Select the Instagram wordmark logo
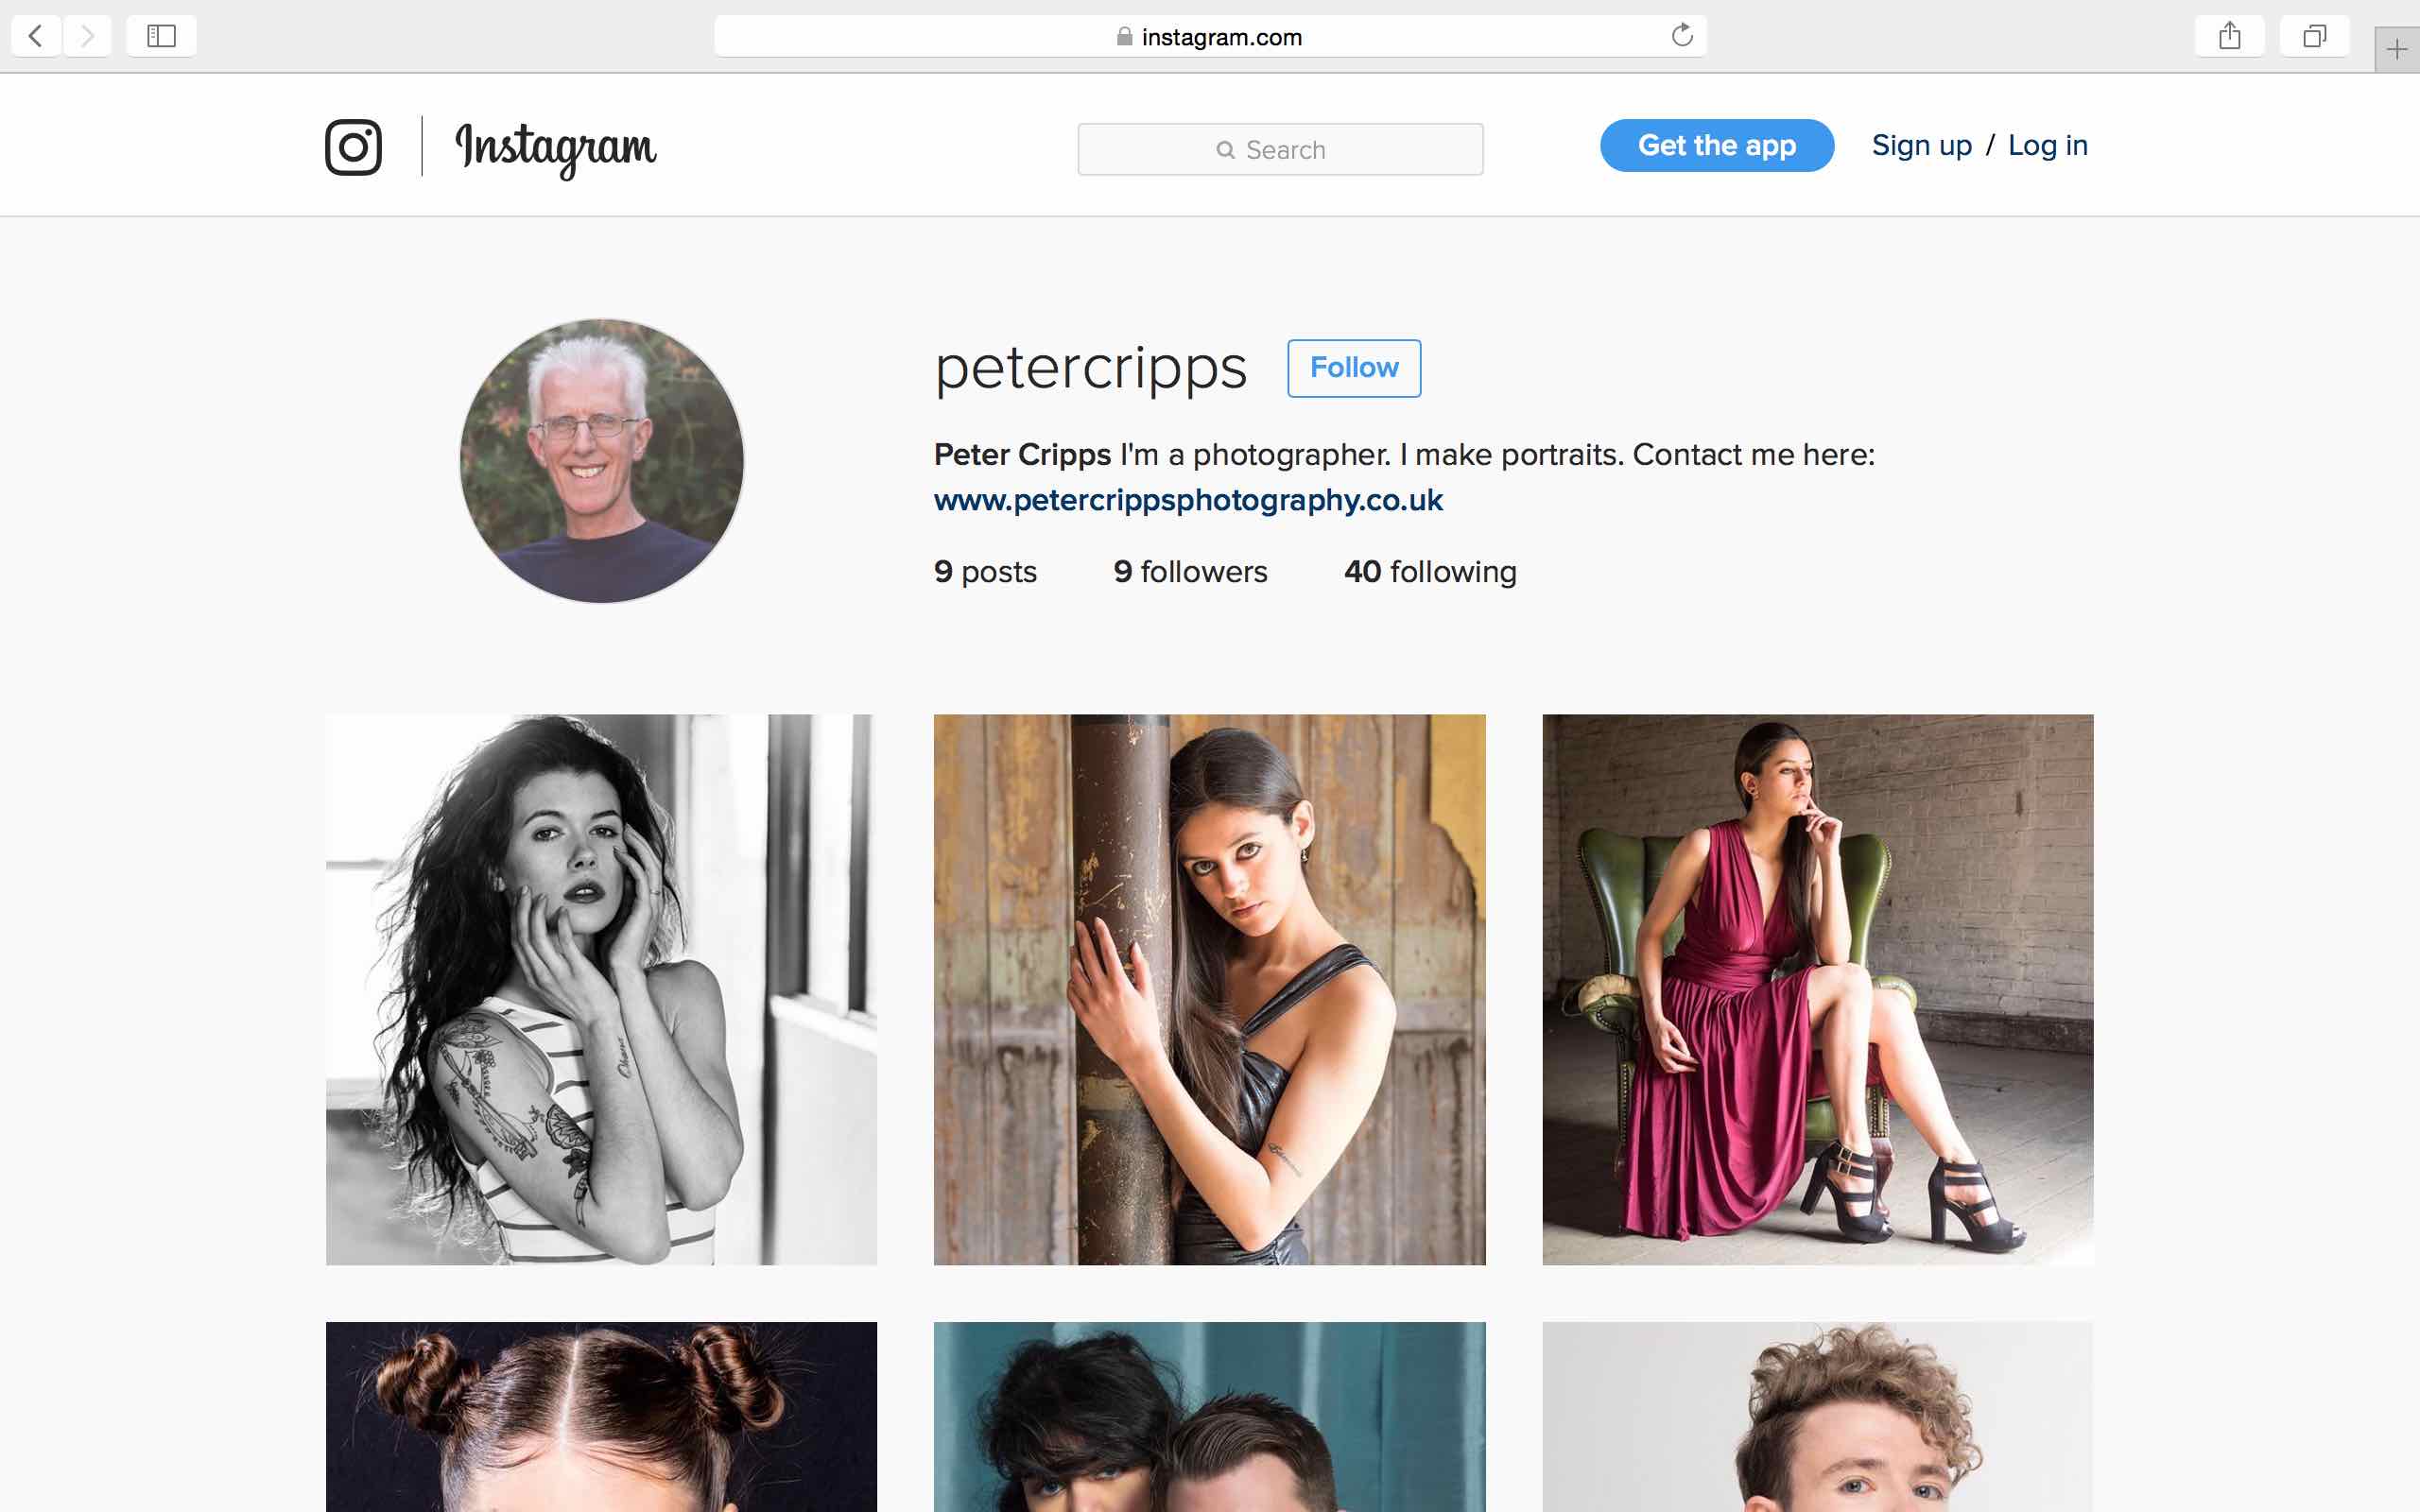The width and height of the screenshot is (2420, 1512). click(x=556, y=146)
